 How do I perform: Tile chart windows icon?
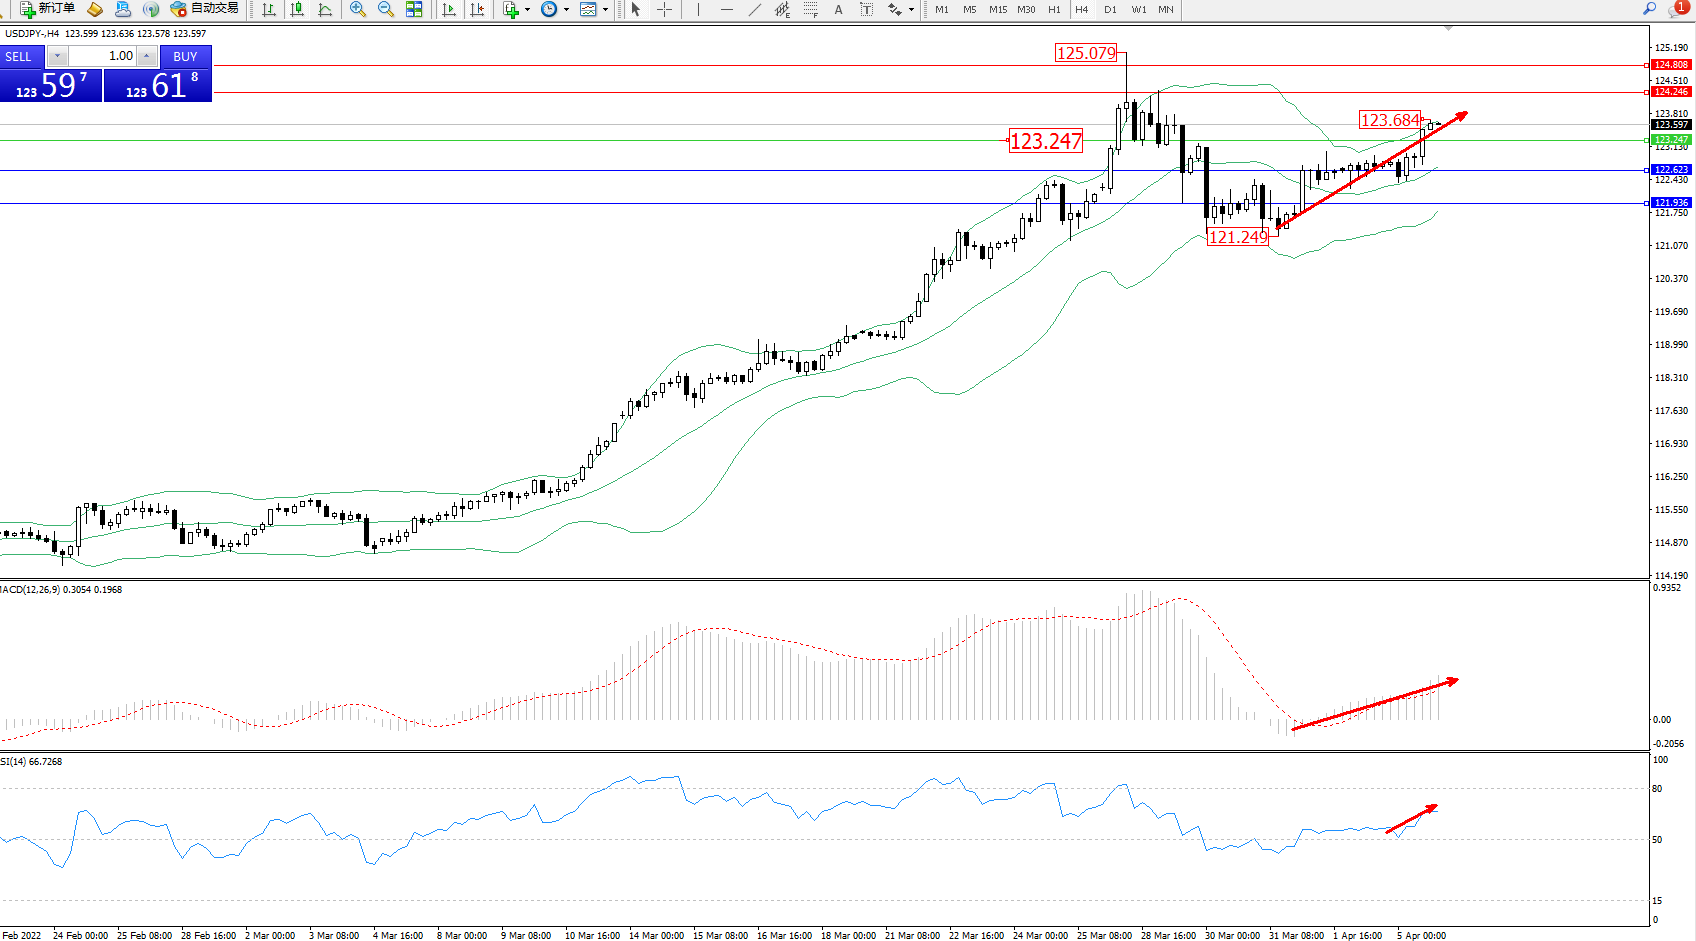pos(414,9)
